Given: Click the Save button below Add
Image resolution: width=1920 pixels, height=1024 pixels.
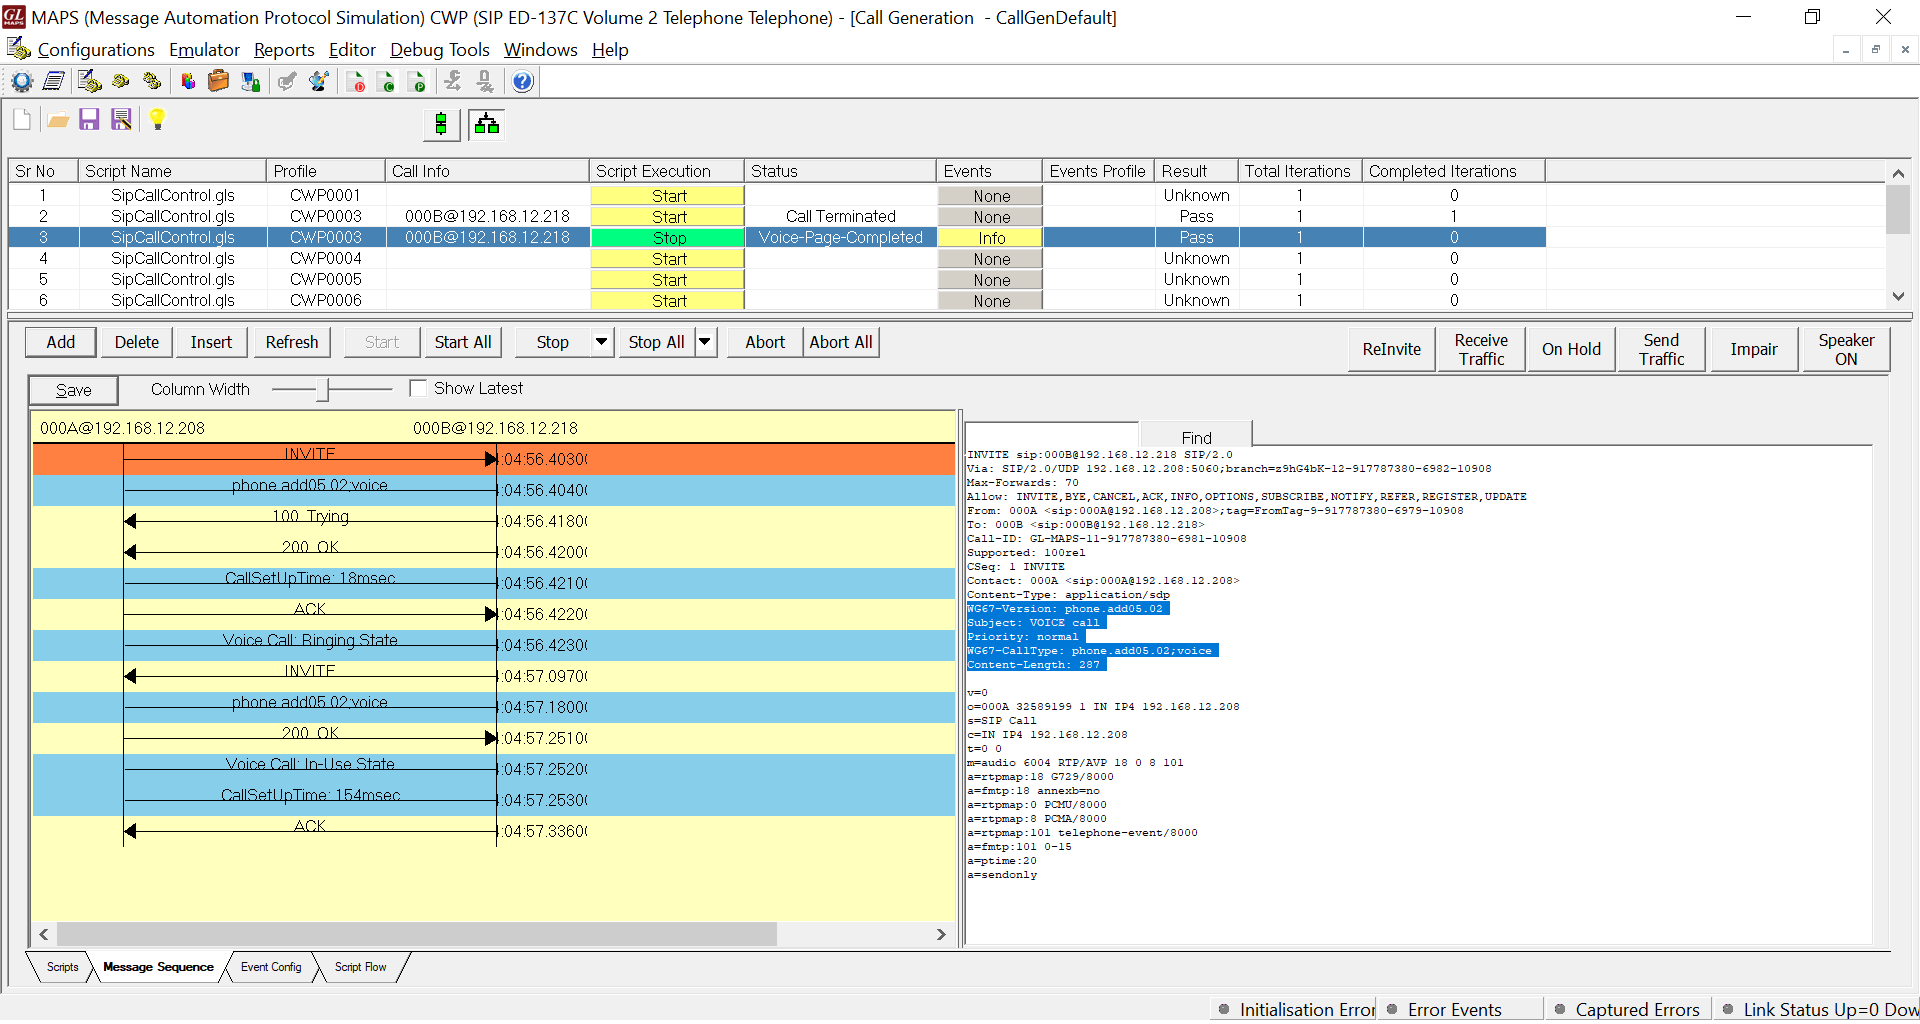Looking at the screenshot, I should pyautogui.click(x=73, y=390).
